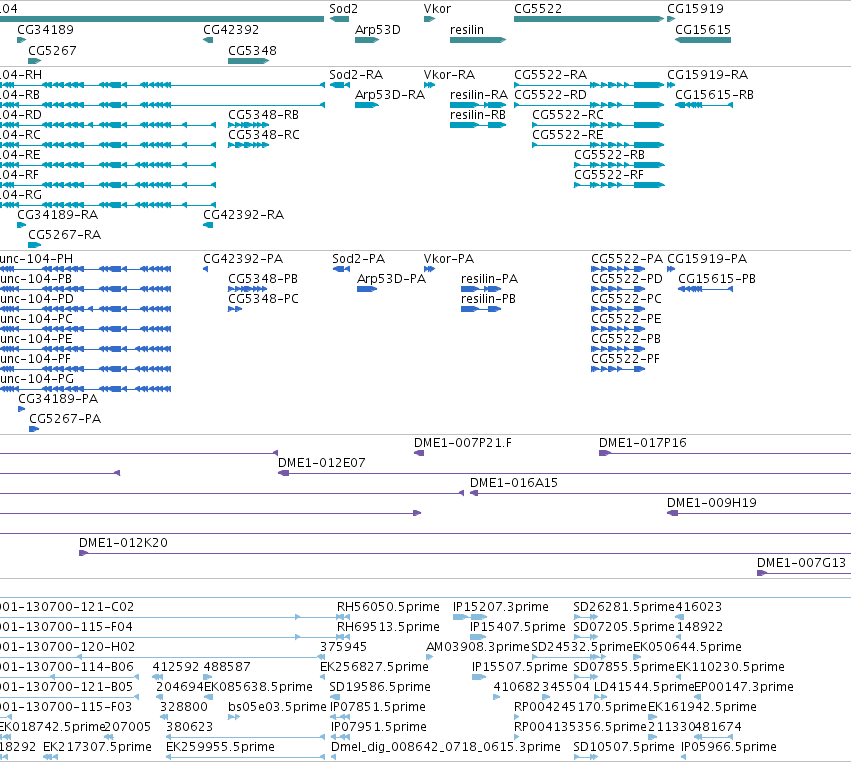
Task: Select the CG5522-PF protein label
Action: [625, 358]
